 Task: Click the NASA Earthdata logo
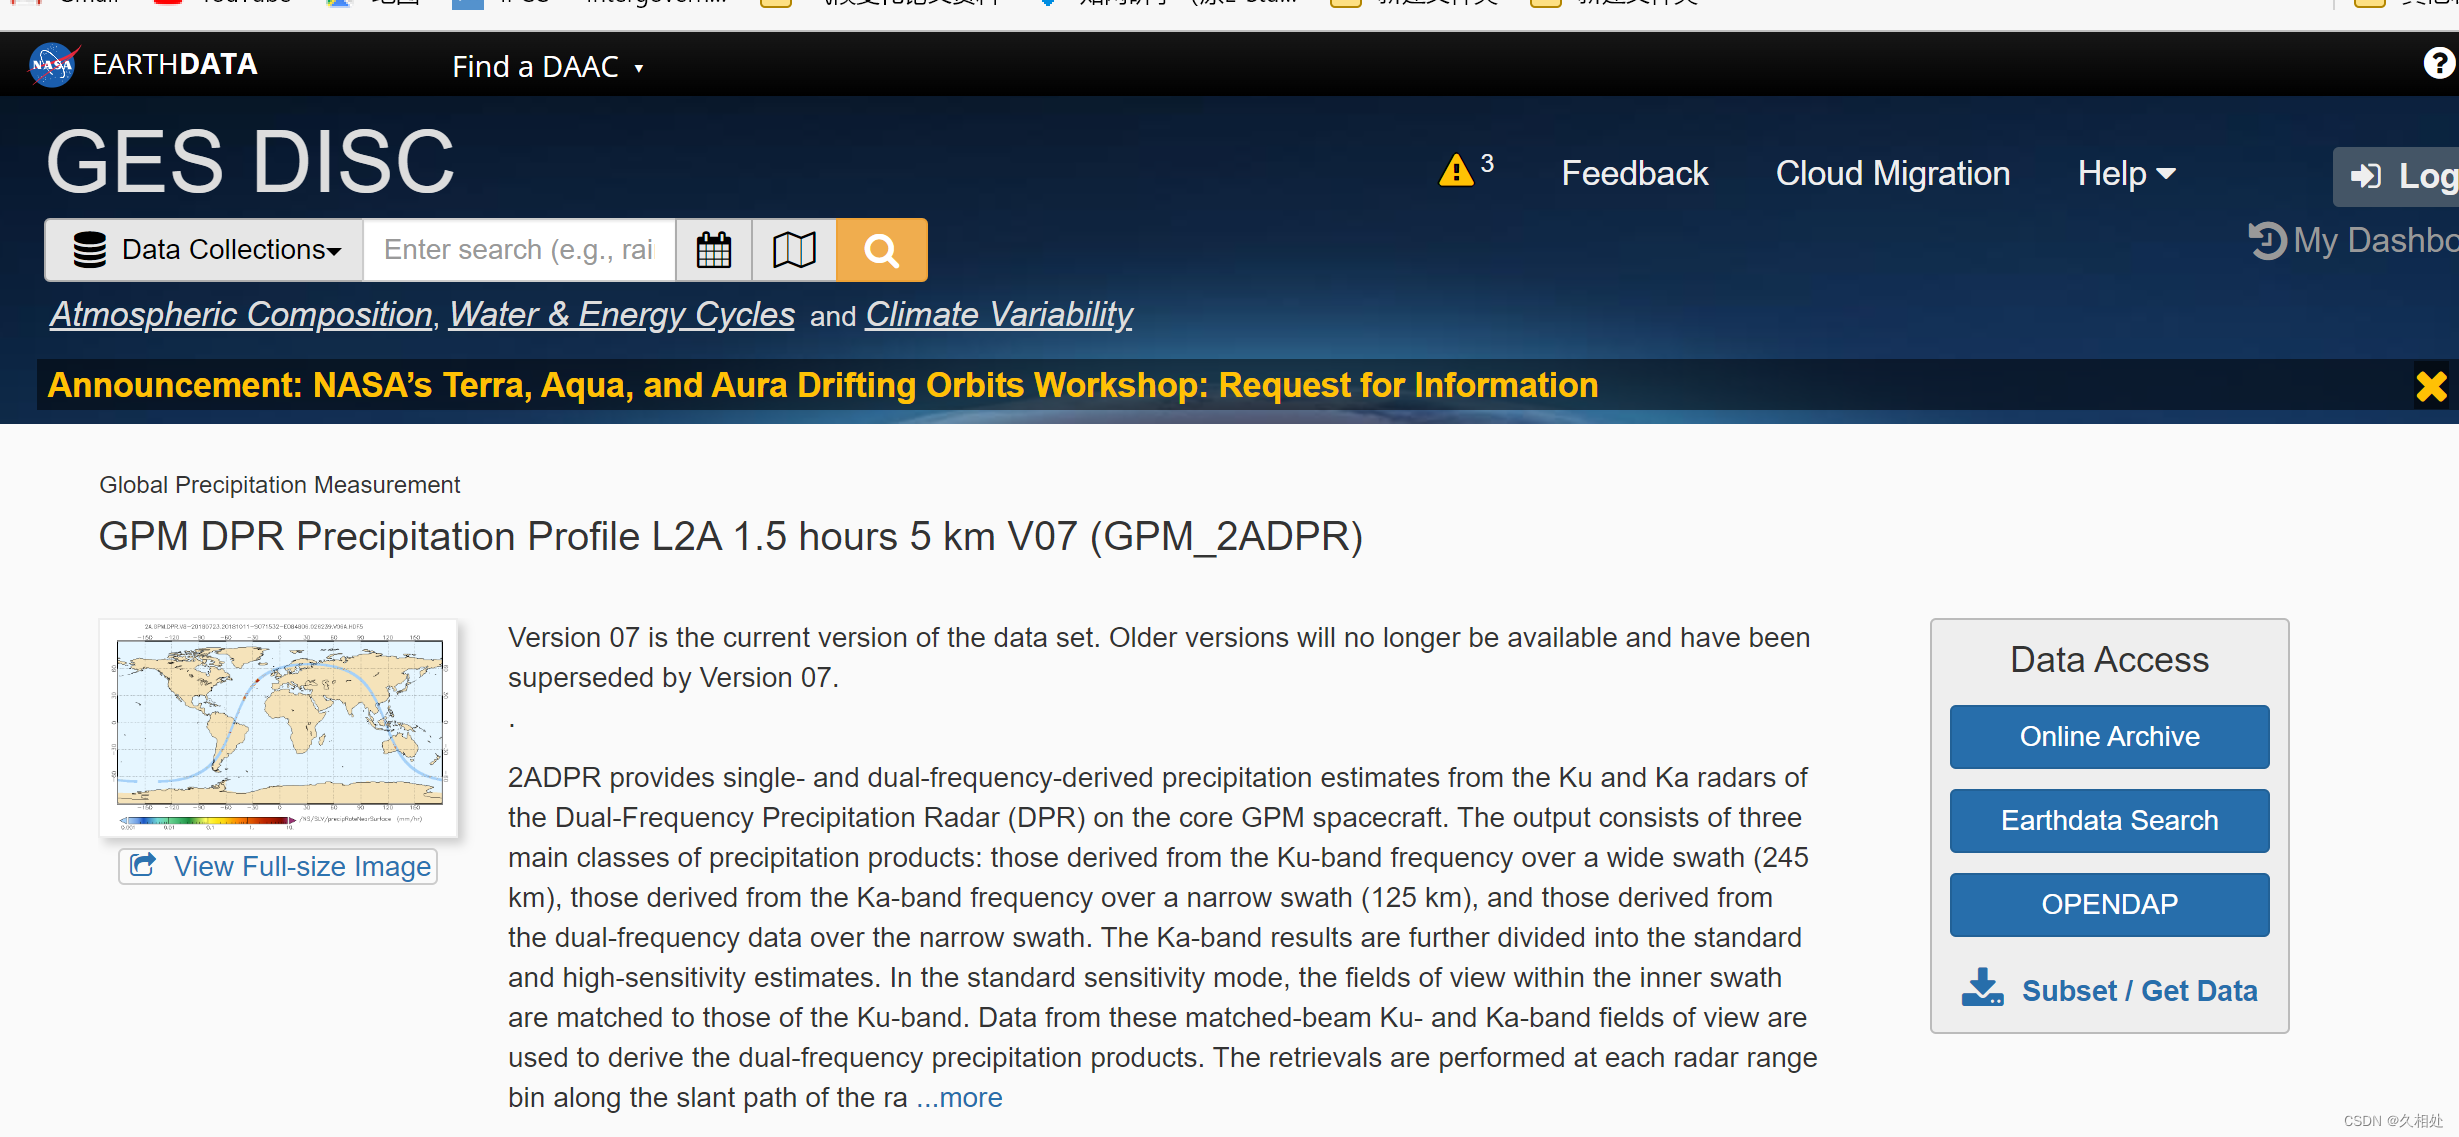pos(54,65)
